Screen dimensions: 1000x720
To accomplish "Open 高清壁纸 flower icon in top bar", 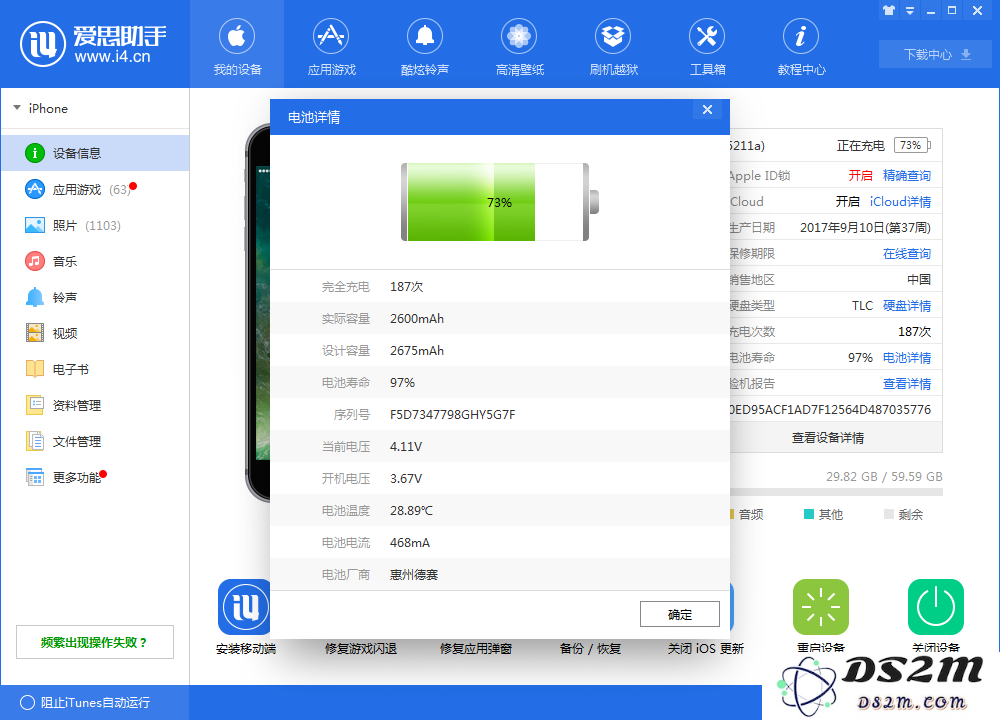I will click(x=519, y=36).
